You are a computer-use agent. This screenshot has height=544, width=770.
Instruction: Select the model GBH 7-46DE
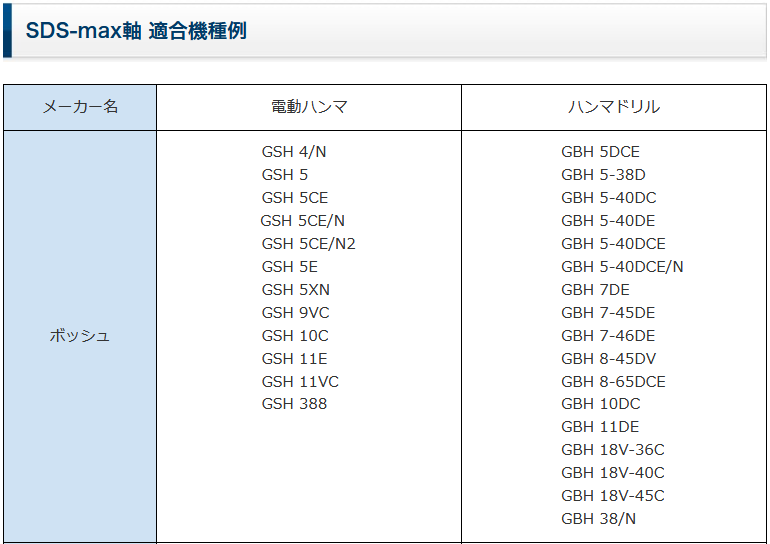point(608,336)
